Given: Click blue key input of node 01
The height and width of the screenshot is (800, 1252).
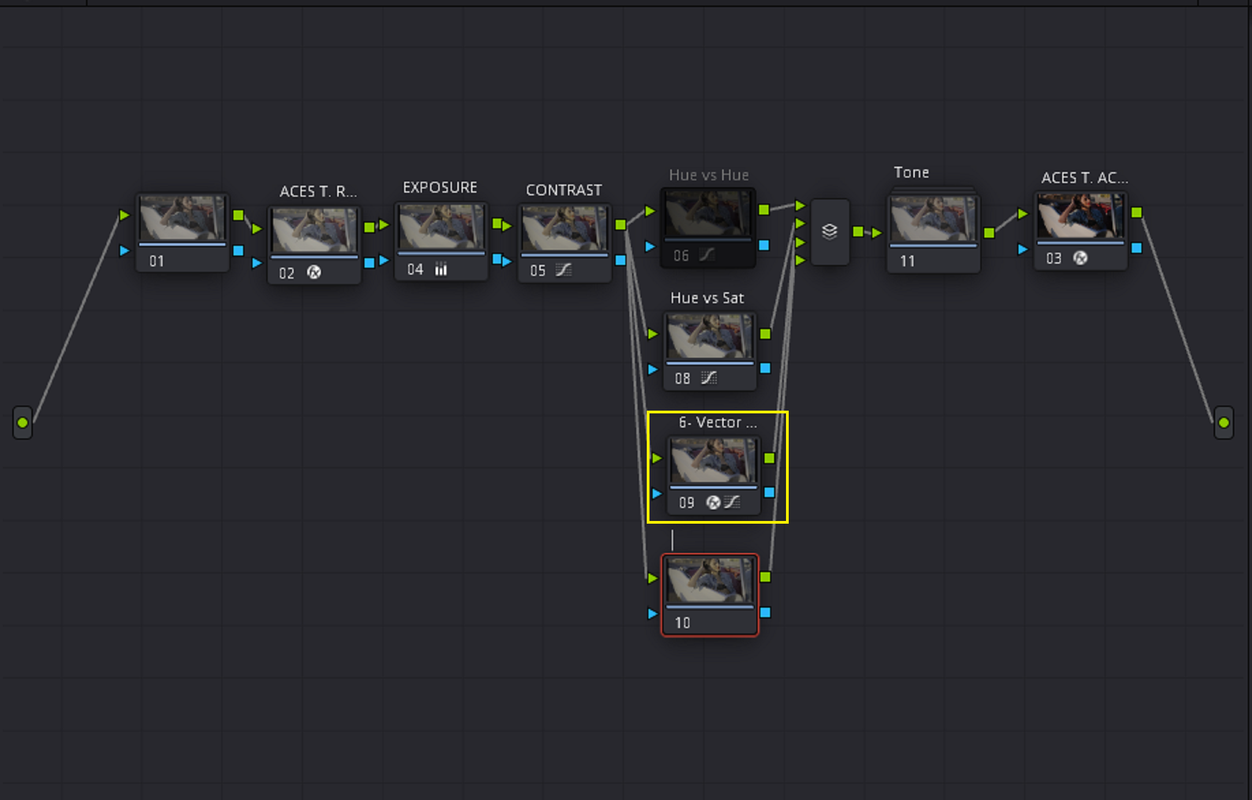Looking at the screenshot, I should 124,250.
